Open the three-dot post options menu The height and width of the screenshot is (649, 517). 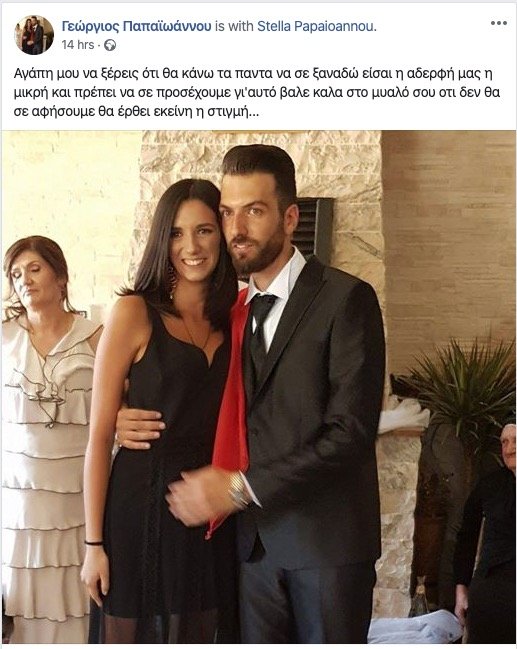[498, 23]
